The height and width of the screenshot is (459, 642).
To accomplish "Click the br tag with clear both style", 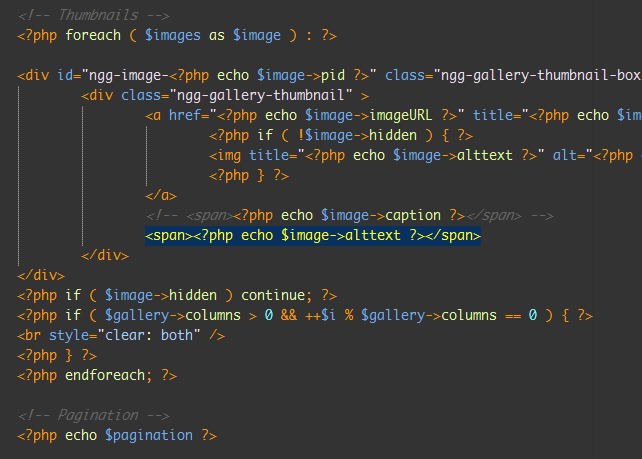I will (x=120, y=335).
